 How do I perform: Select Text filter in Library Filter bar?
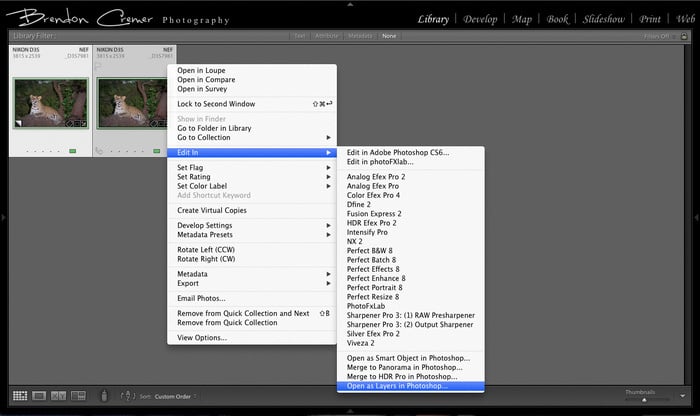(300, 36)
